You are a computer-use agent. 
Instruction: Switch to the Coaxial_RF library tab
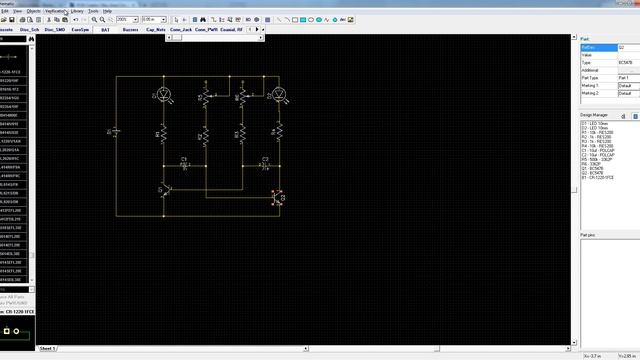(231, 30)
